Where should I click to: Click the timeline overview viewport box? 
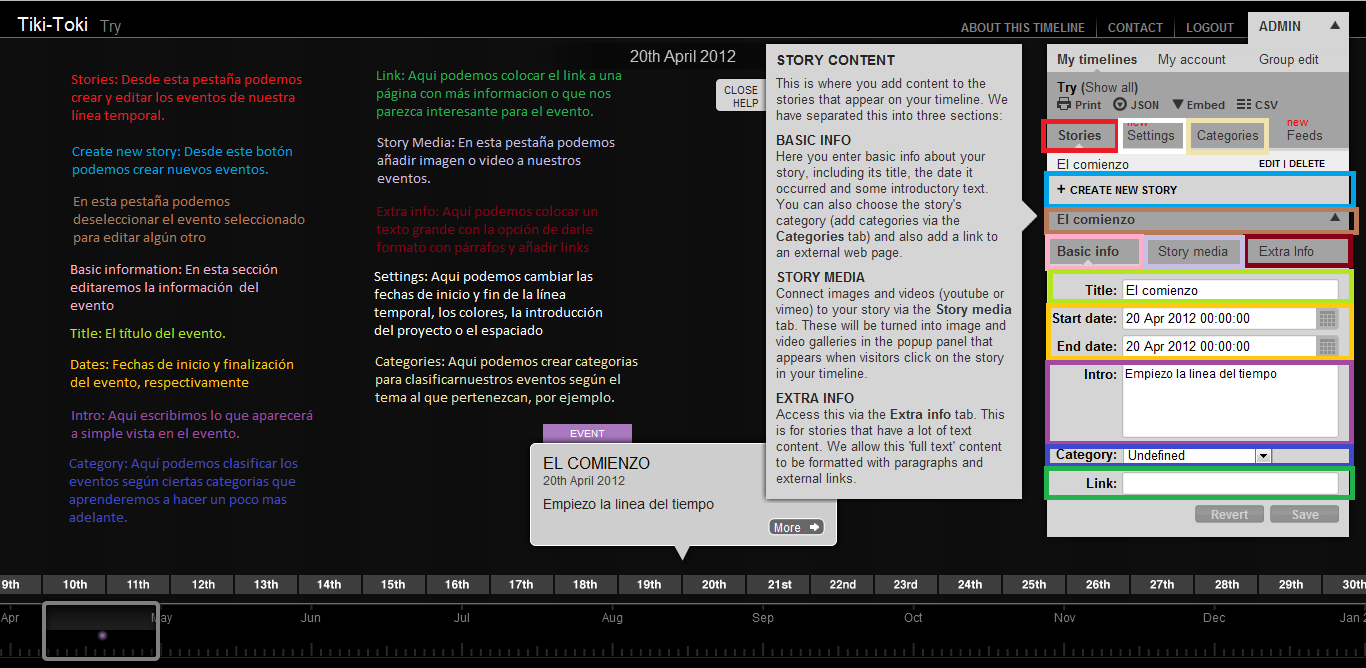[100, 630]
